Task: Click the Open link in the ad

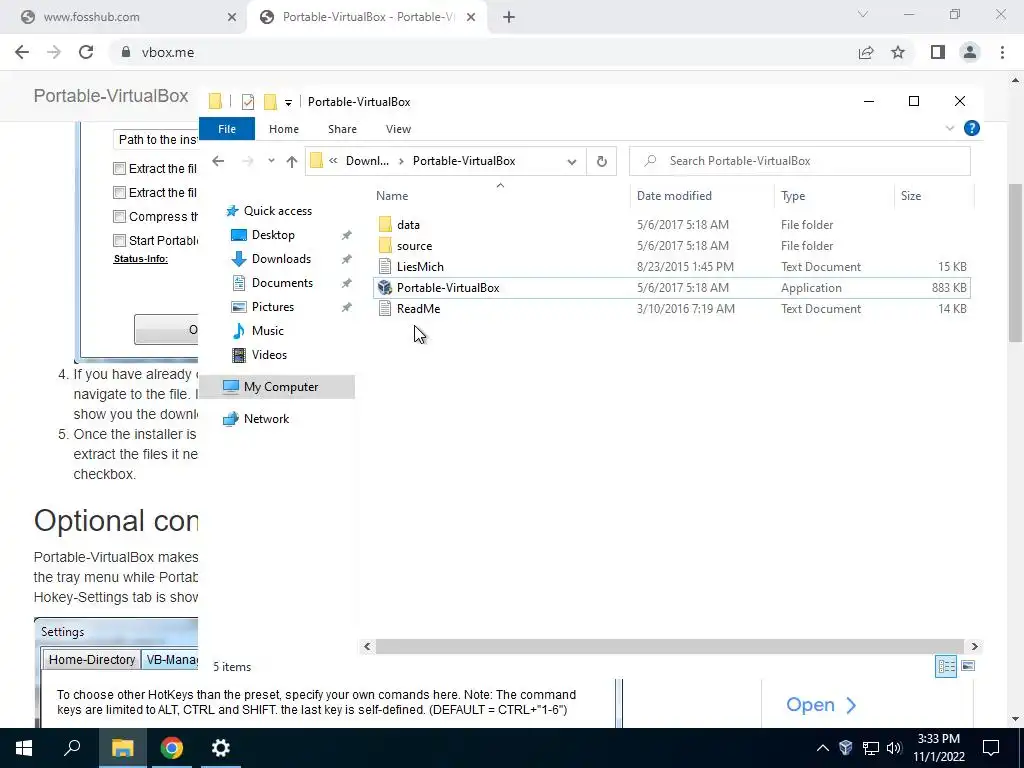Action: [x=821, y=705]
